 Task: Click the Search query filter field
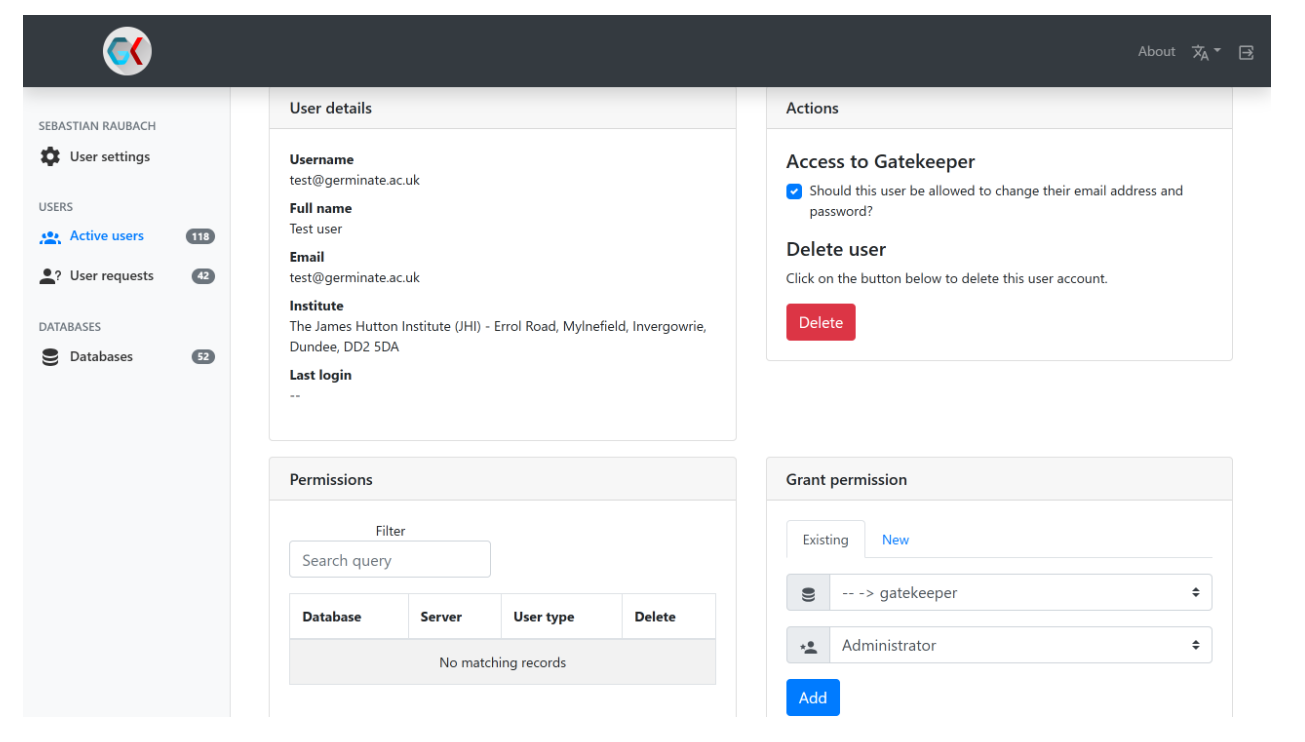point(390,560)
